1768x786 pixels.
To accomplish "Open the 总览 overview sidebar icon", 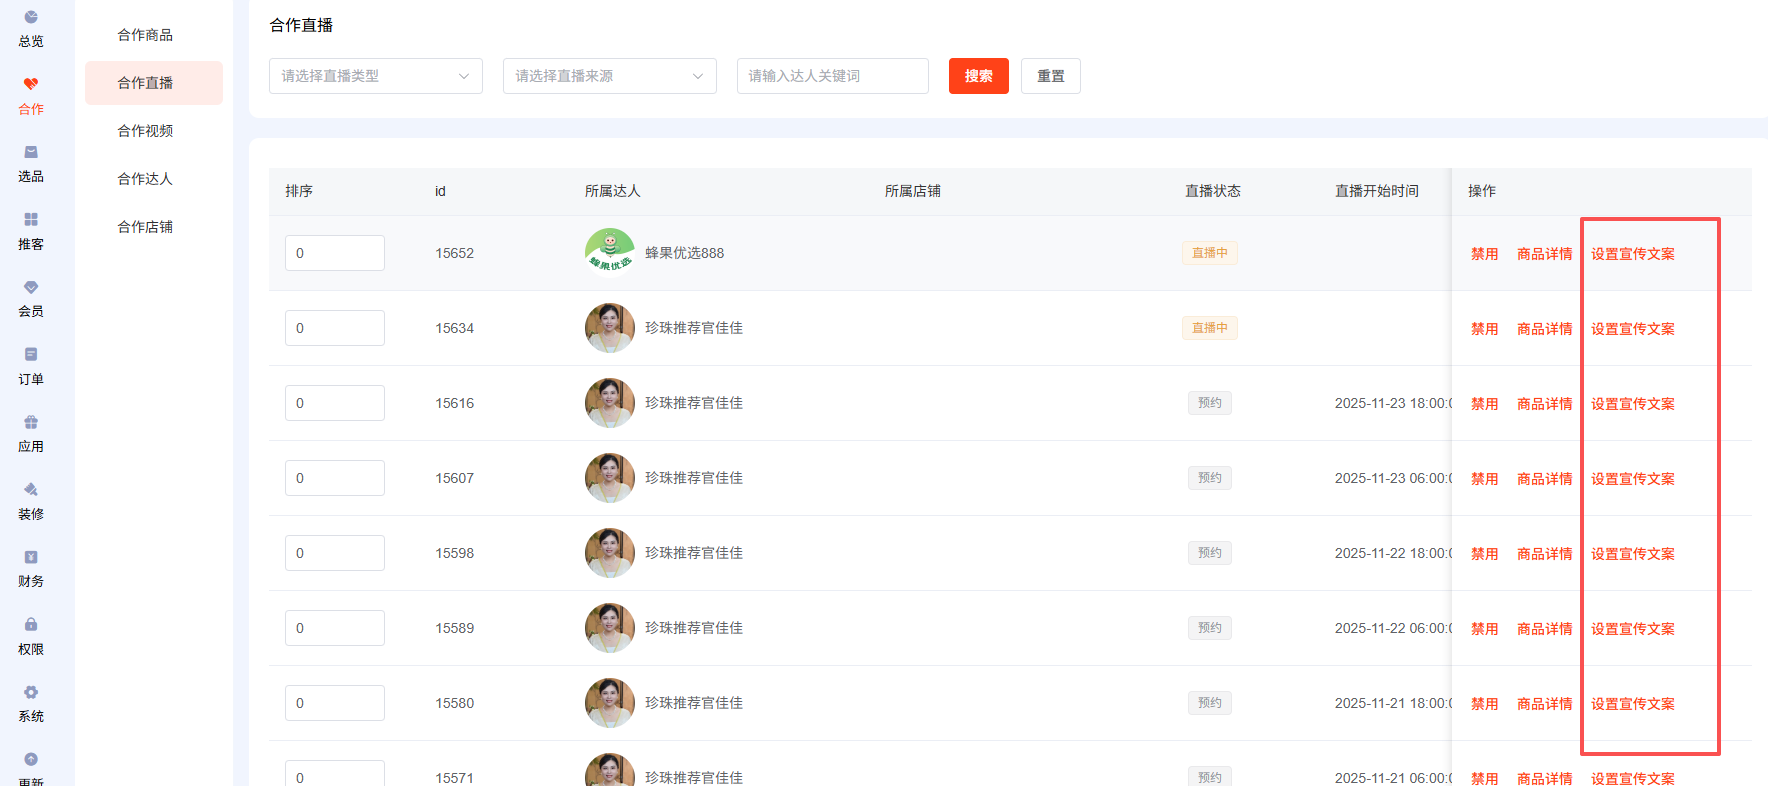I will pos(31,18).
